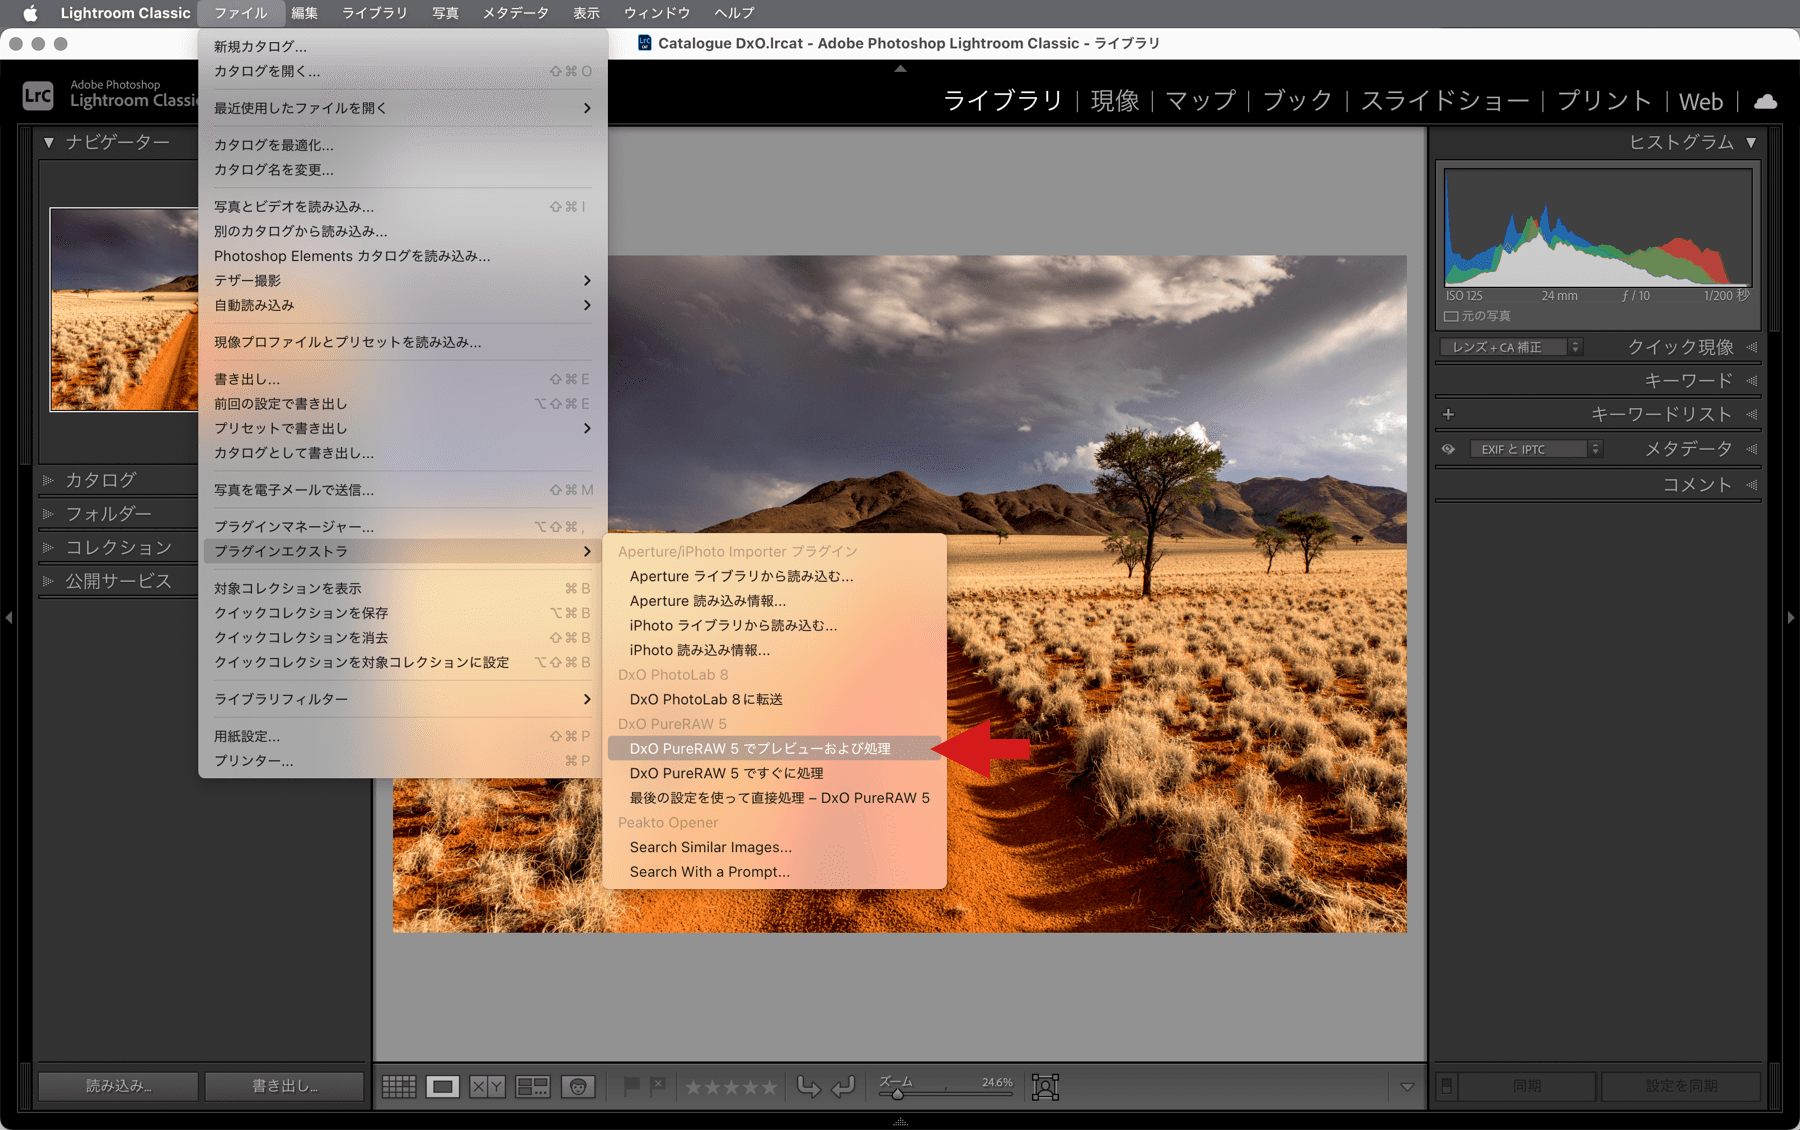Expand the クイック現像 panel
1800x1130 pixels.
1752,347
